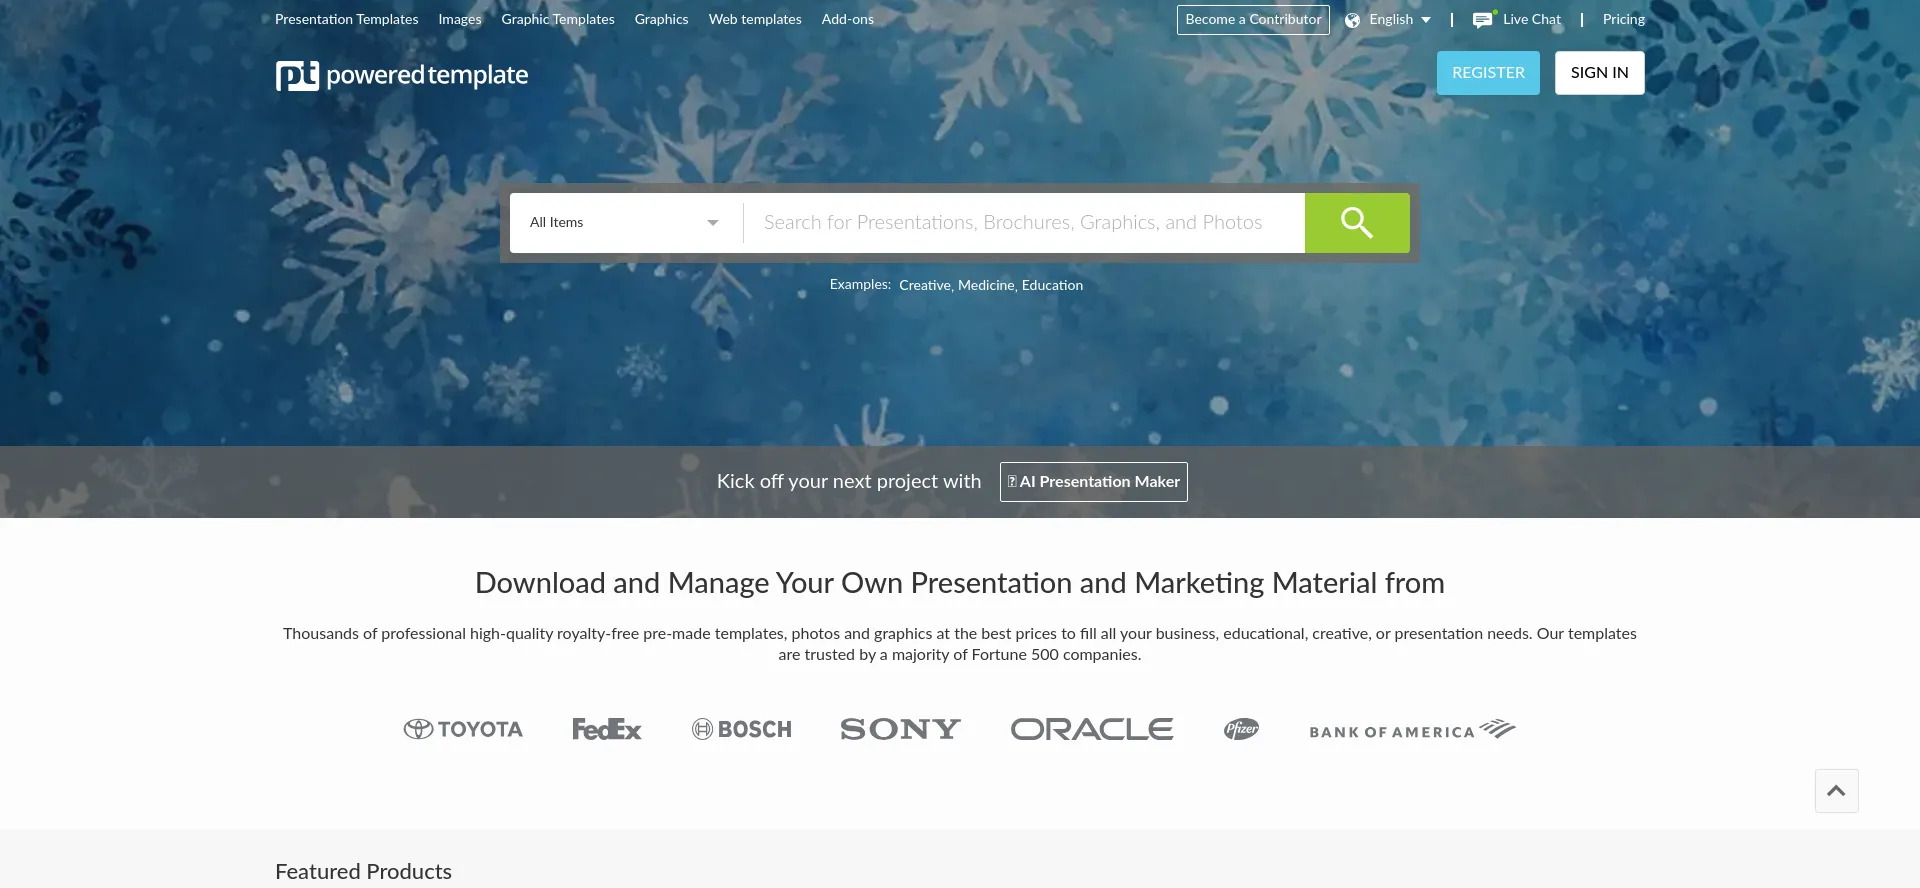Screen dimensions: 1920x888
Task: Focus the presentations search input field
Action: tap(1022, 223)
